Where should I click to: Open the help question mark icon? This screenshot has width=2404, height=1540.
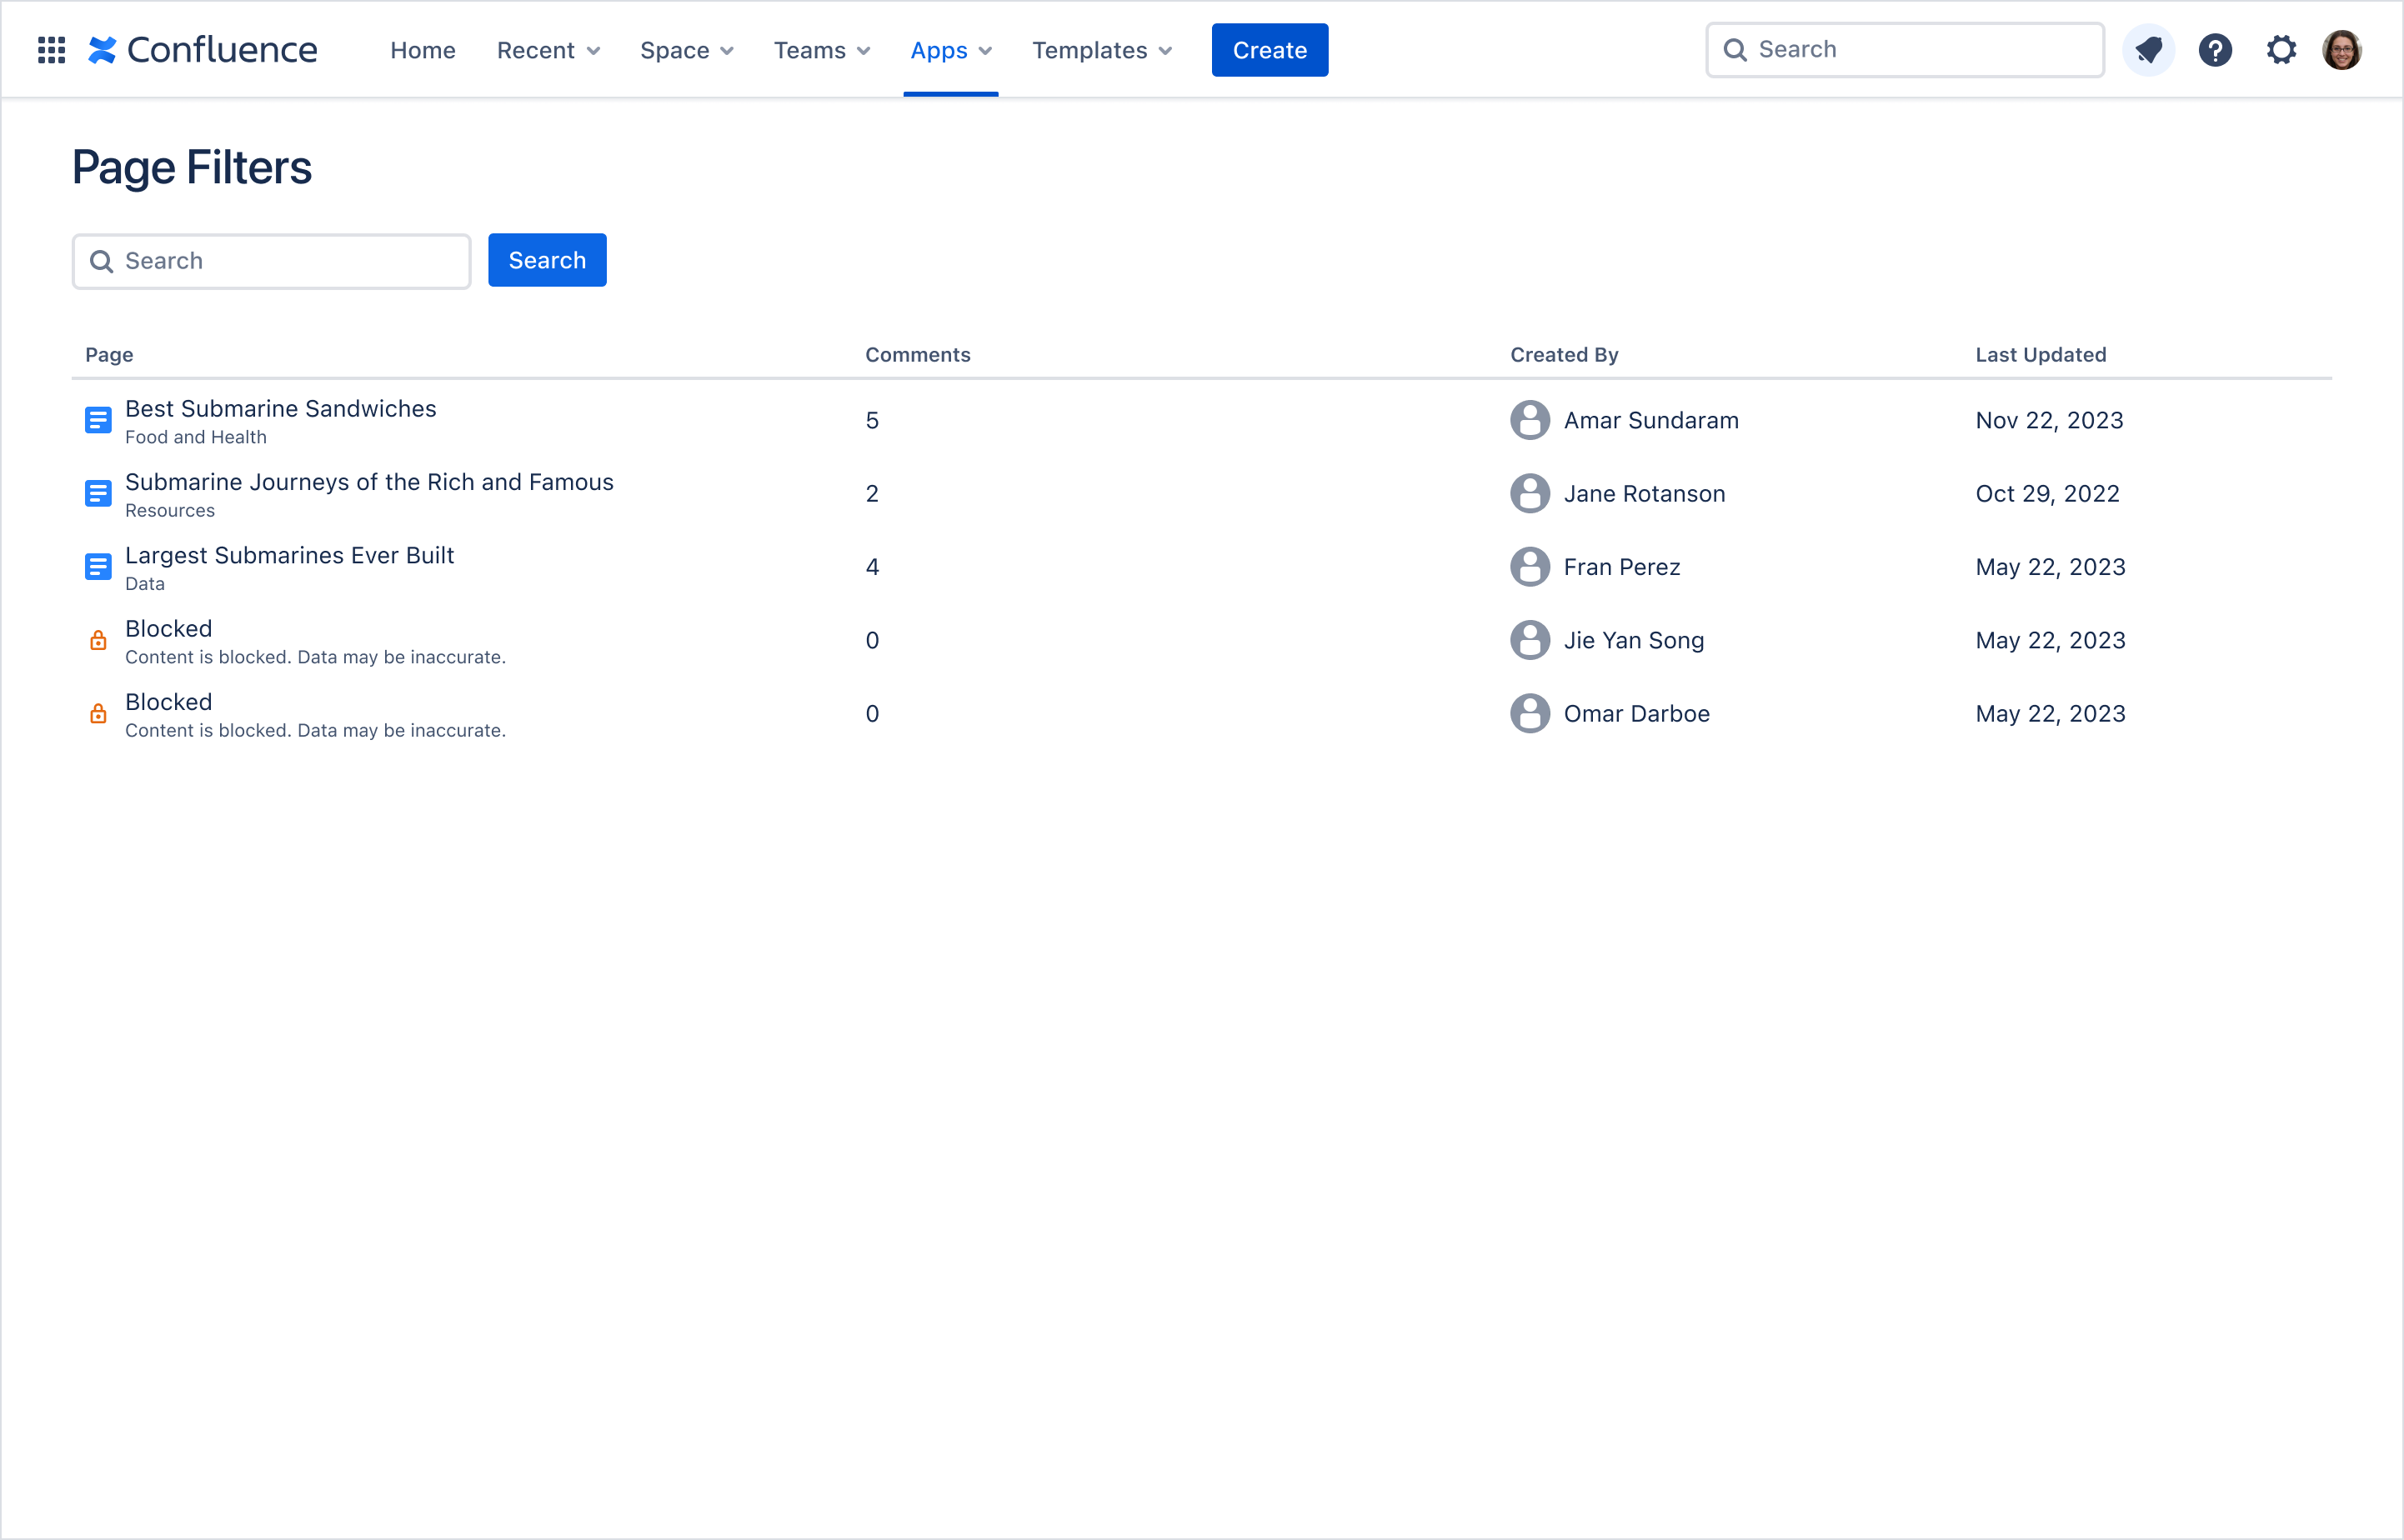click(2215, 49)
